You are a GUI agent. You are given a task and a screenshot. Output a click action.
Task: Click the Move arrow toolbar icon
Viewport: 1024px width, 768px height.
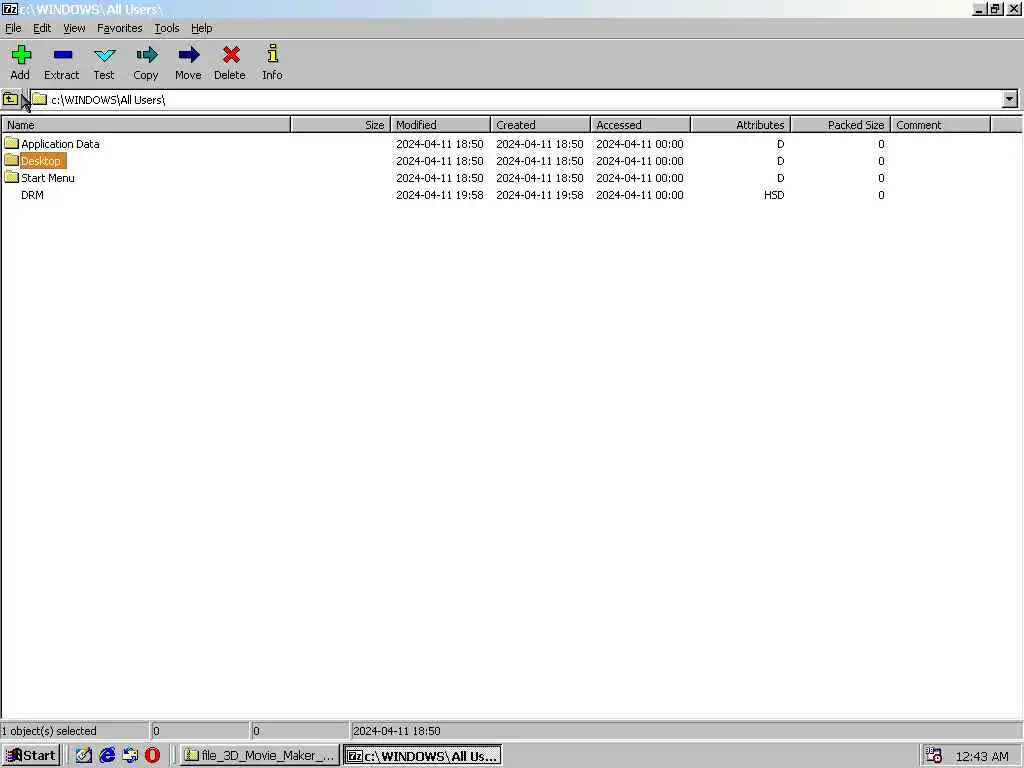(188, 55)
